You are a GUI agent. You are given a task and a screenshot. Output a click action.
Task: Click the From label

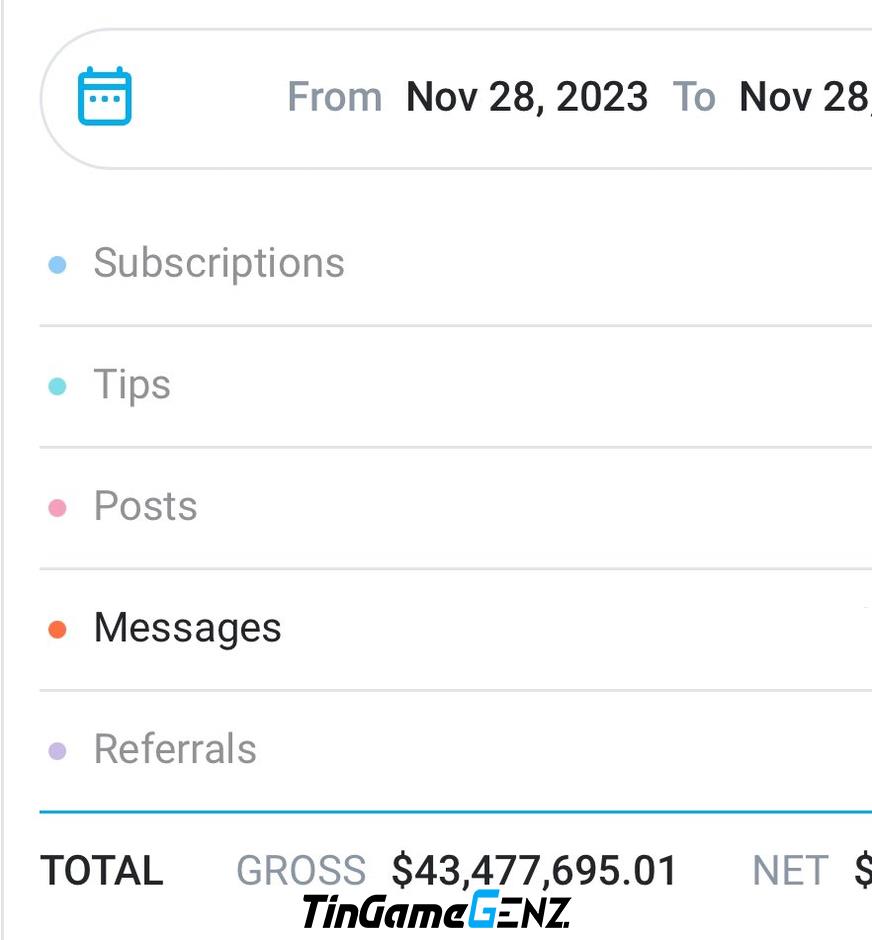tap(334, 97)
